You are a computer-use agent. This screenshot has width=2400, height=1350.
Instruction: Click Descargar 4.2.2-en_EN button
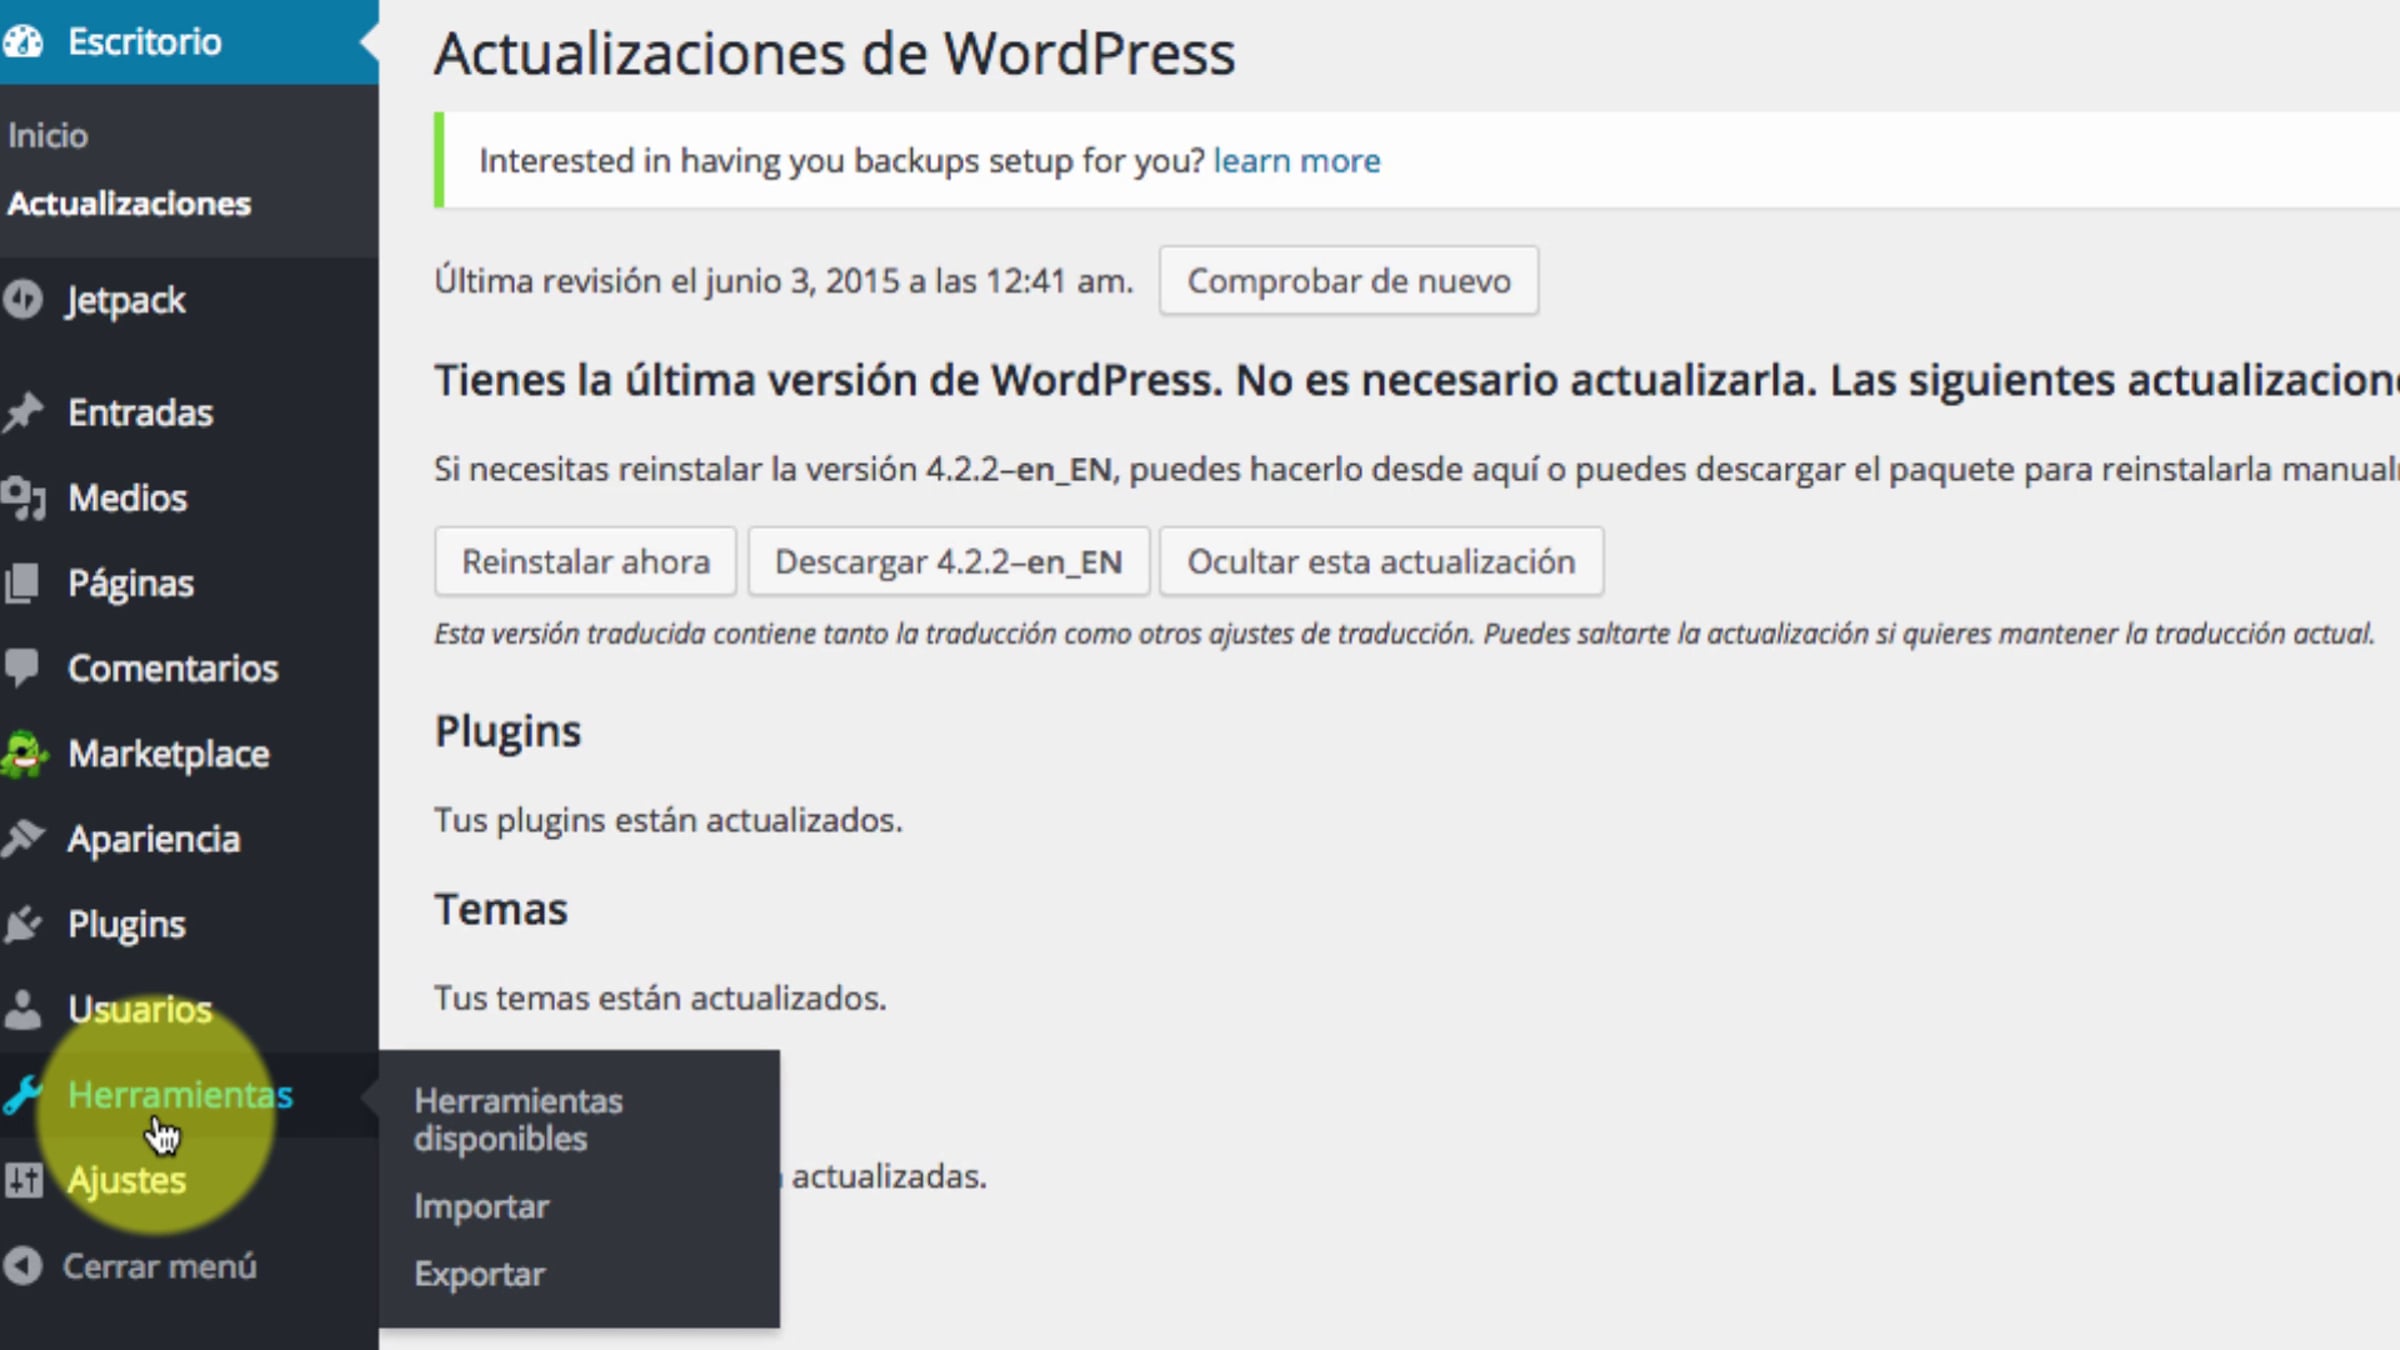pos(948,562)
